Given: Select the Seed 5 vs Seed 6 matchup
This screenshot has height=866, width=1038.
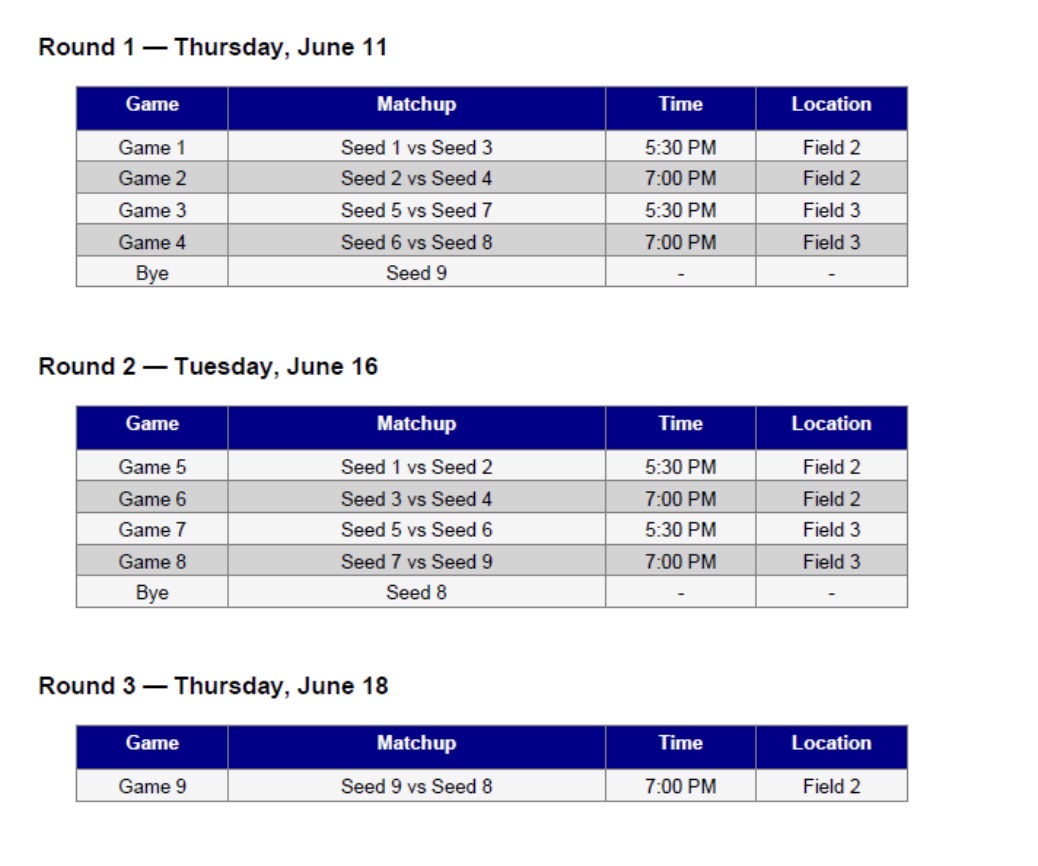Looking at the screenshot, I should [x=416, y=530].
